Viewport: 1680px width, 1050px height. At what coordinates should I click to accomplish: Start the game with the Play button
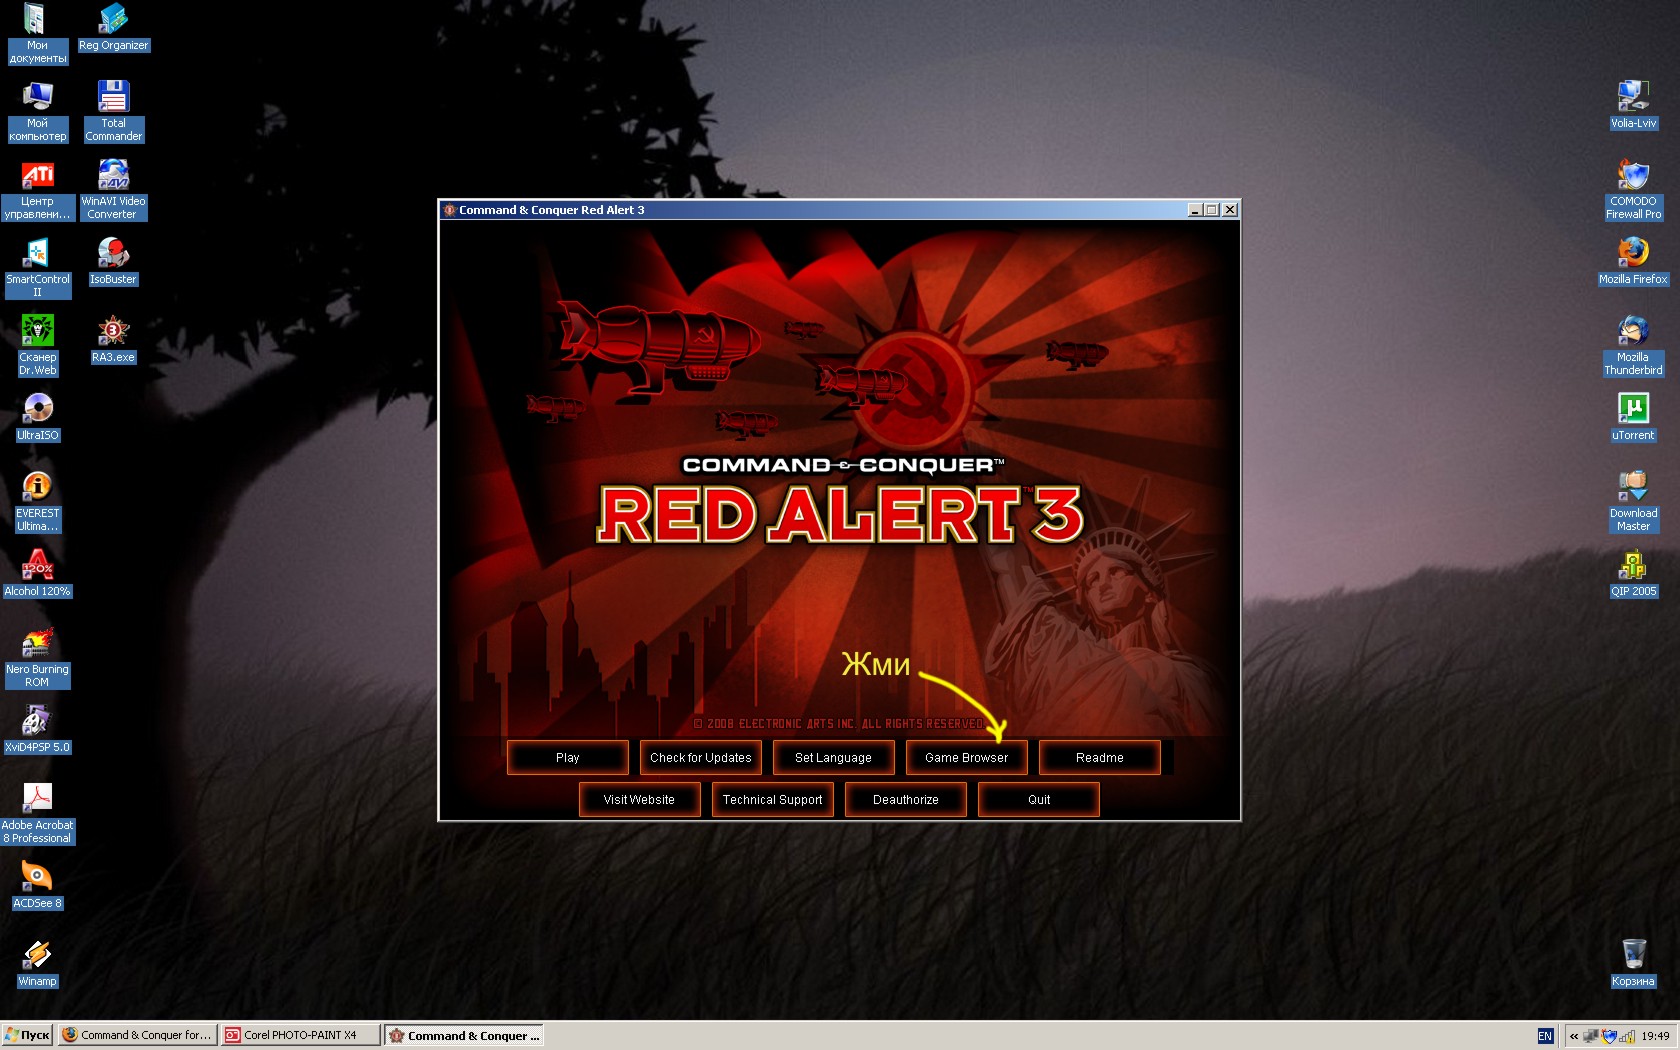(x=568, y=758)
